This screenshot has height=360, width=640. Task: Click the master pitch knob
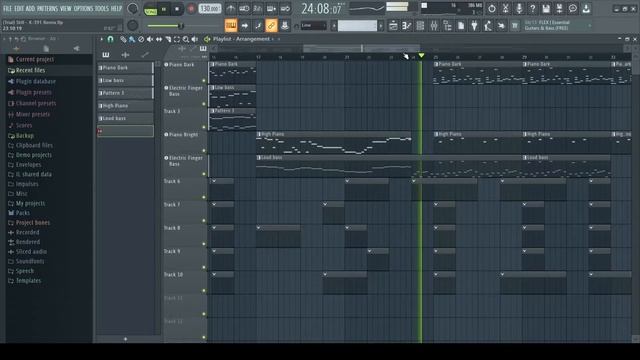click(x=133, y=25)
